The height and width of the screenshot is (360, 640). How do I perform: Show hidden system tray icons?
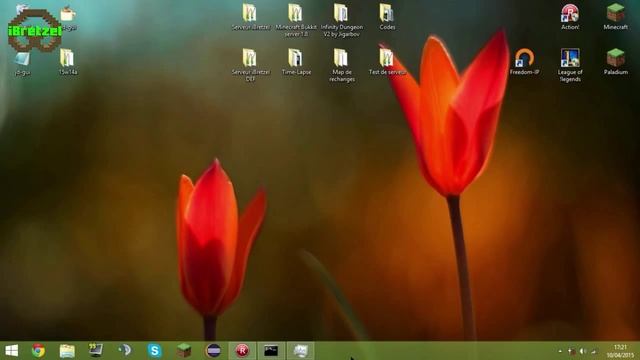tap(560, 351)
